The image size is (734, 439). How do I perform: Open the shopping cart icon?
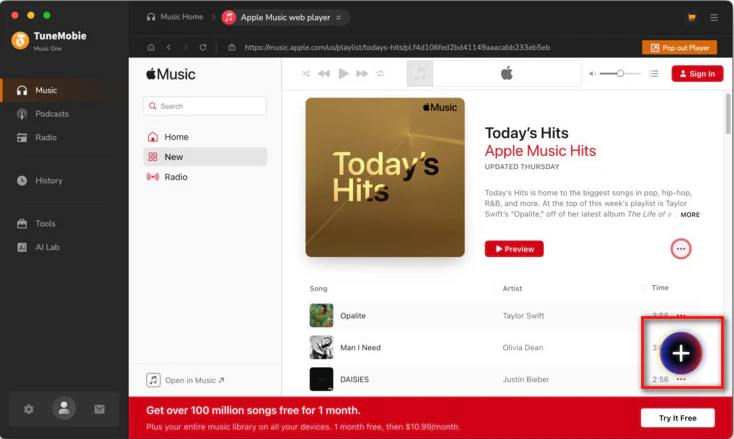[691, 18]
